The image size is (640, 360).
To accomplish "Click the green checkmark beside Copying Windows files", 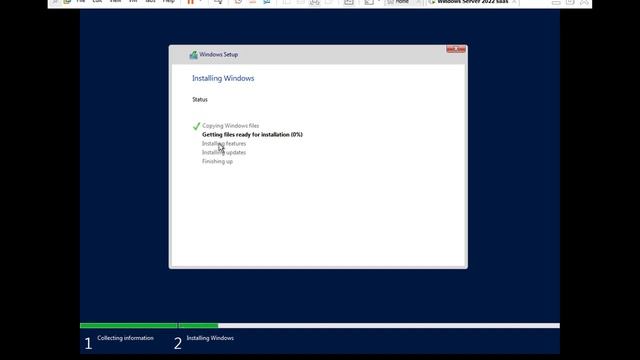I will click(x=196, y=126).
